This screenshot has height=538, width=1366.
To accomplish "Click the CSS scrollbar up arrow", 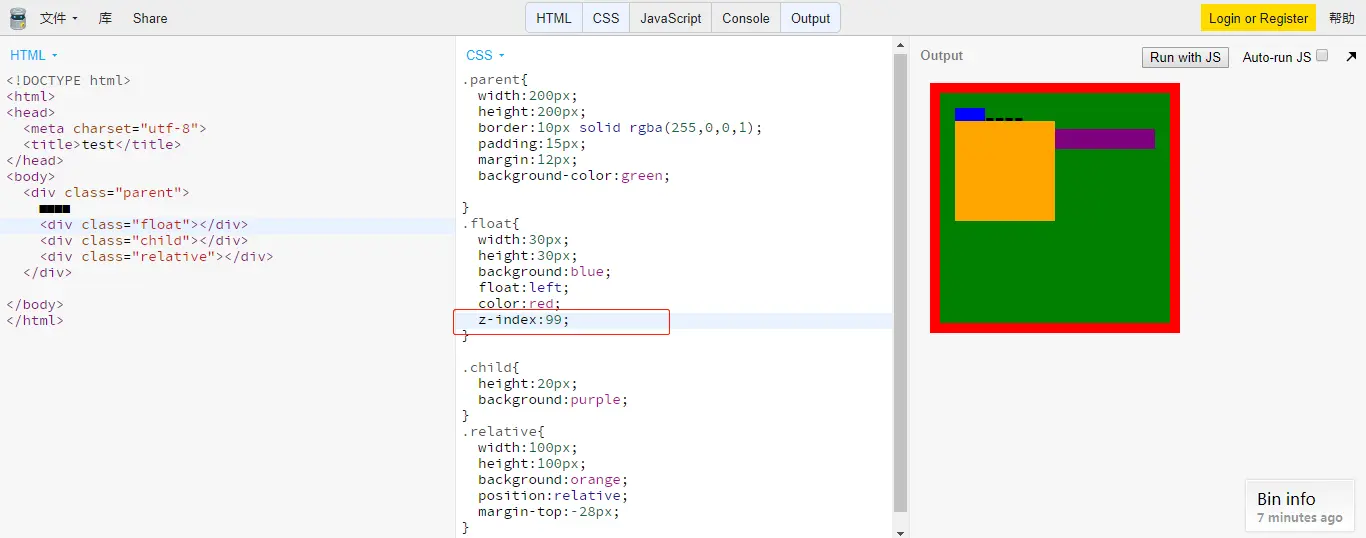I will pyautogui.click(x=900, y=45).
